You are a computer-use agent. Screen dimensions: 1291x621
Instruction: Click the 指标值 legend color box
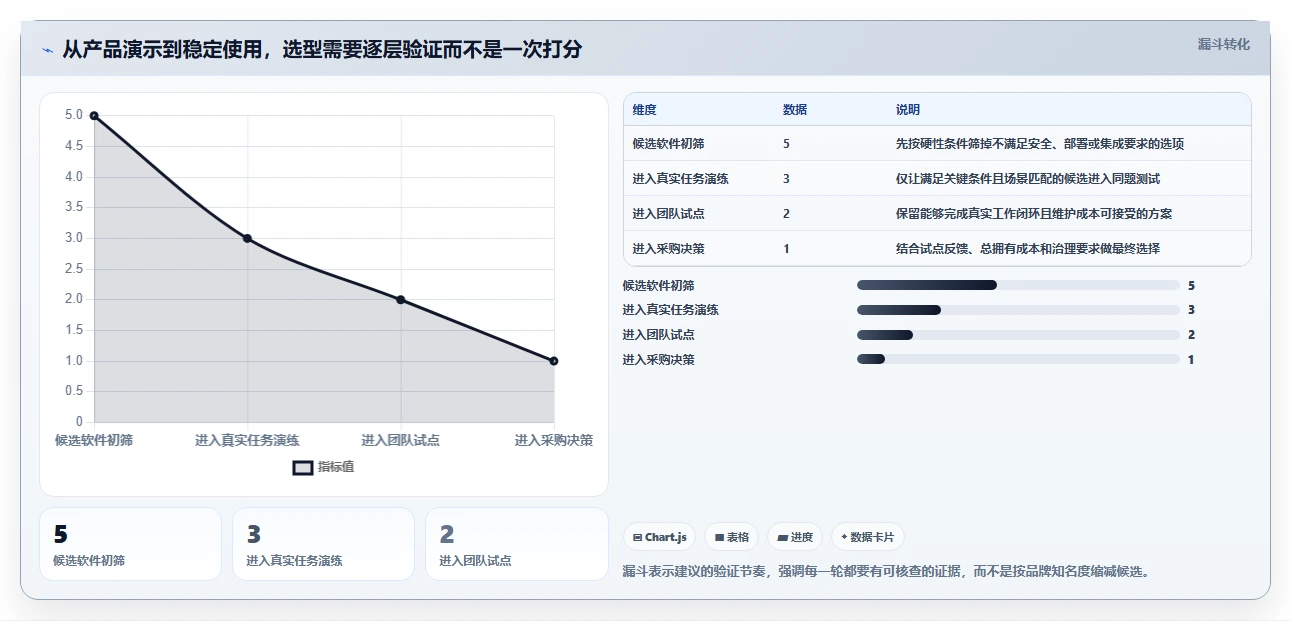[303, 468]
